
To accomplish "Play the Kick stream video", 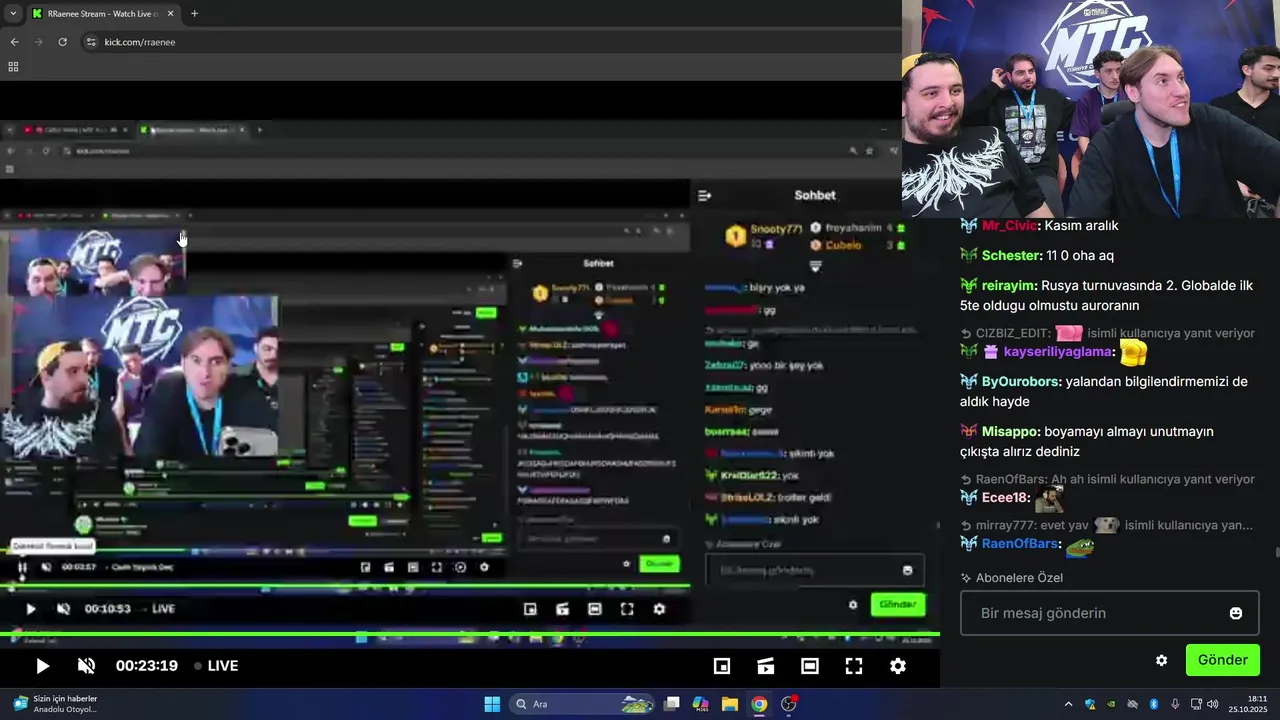I will coord(42,666).
